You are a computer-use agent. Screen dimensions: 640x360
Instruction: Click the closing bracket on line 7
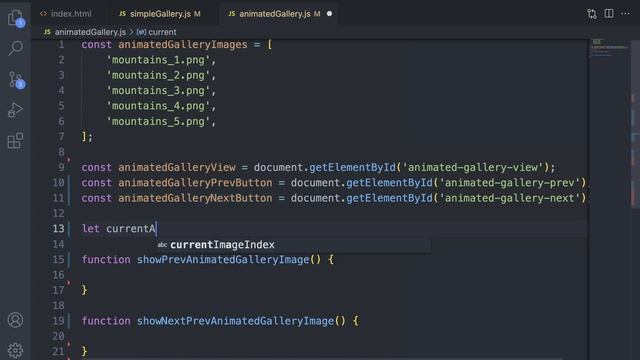point(84,137)
